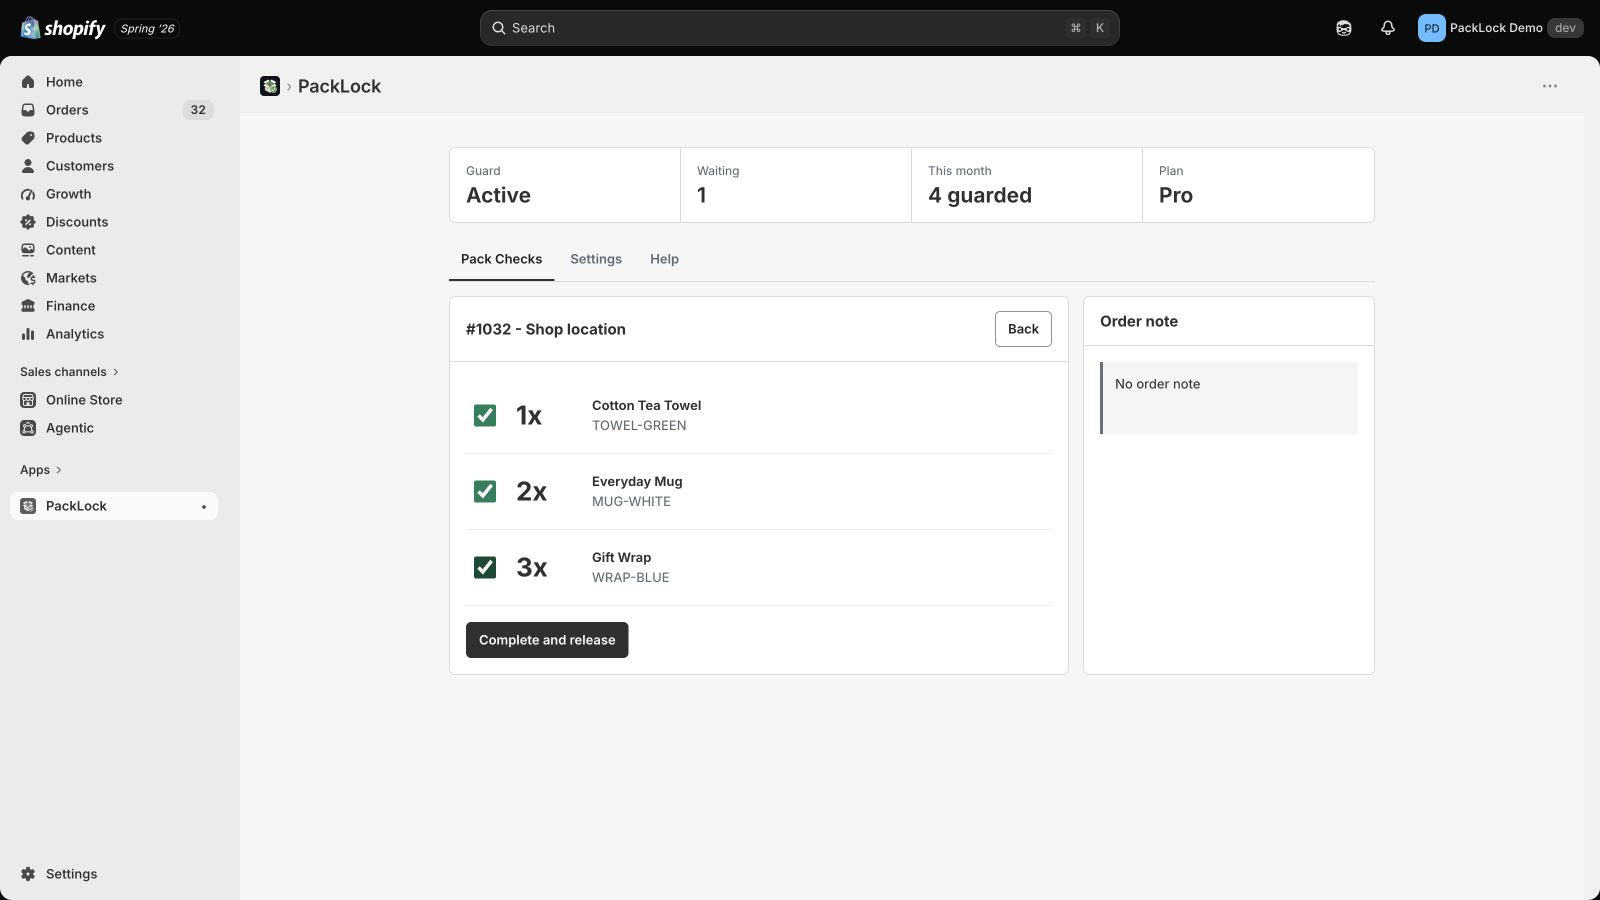The height and width of the screenshot is (900, 1600).
Task: Click the PackLock breadcrumb app icon
Action: (270, 86)
